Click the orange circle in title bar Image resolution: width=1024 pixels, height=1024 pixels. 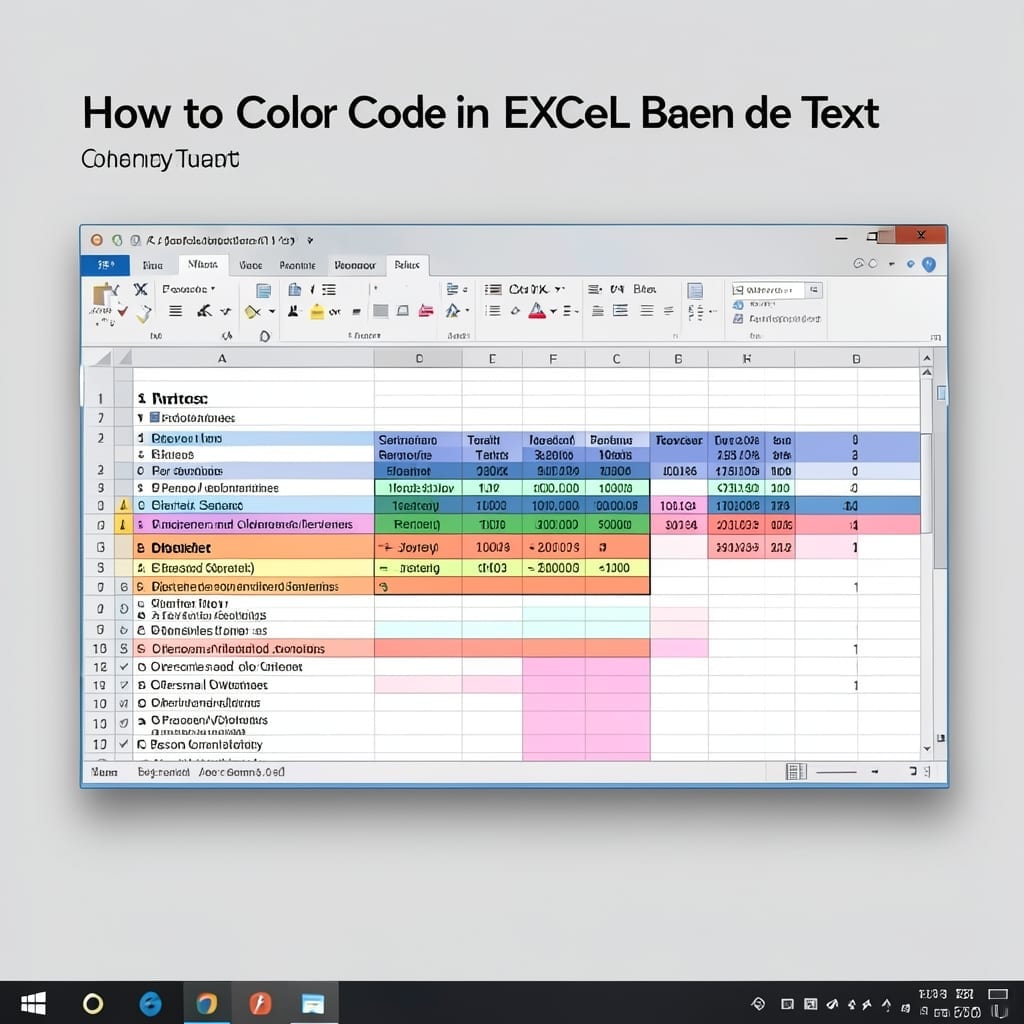pyautogui.click(x=97, y=240)
